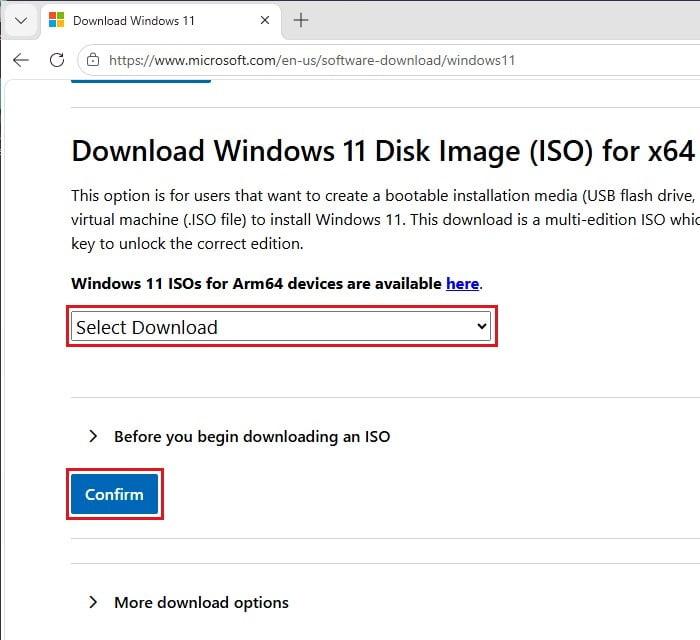The width and height of the screenshot is (700, 640).
Task: Open the tab list chevron dropdown
Action: coord(21,21)
